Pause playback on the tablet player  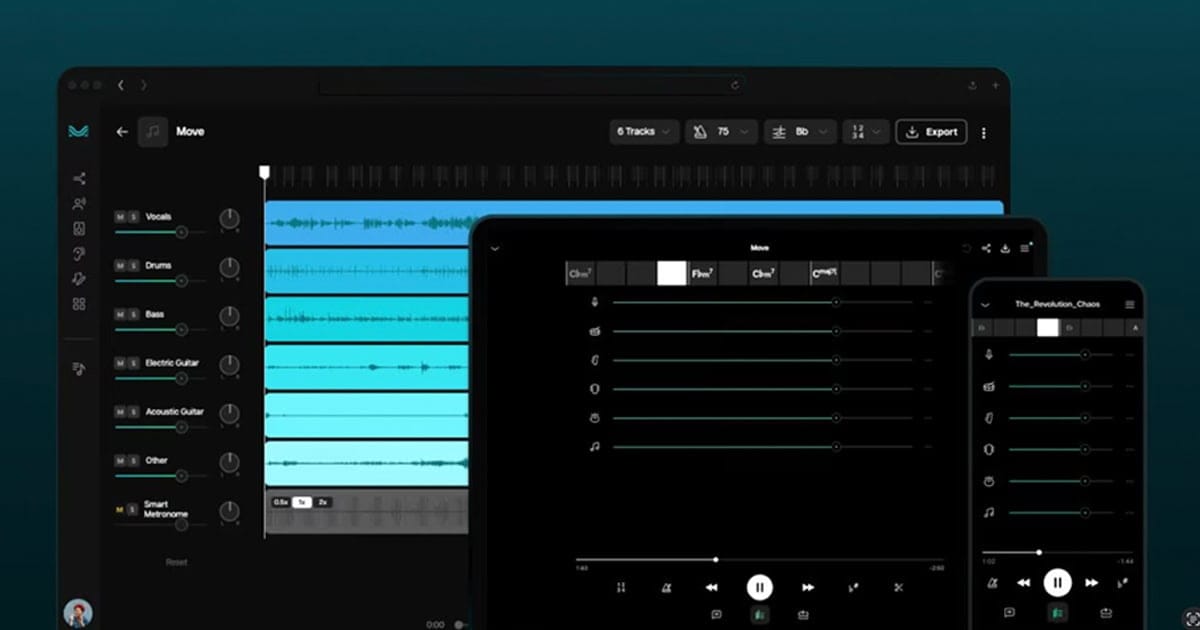point(759,588)
